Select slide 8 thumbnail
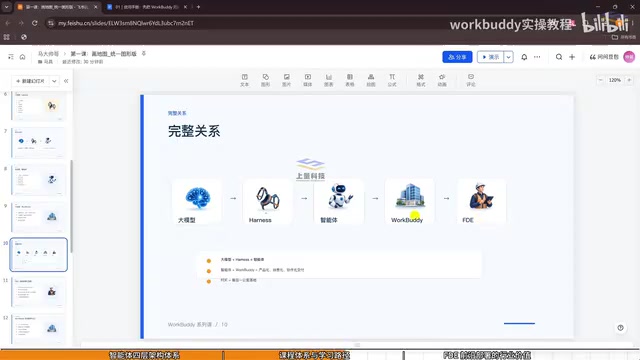640x360 pixels. click(38, 180)
